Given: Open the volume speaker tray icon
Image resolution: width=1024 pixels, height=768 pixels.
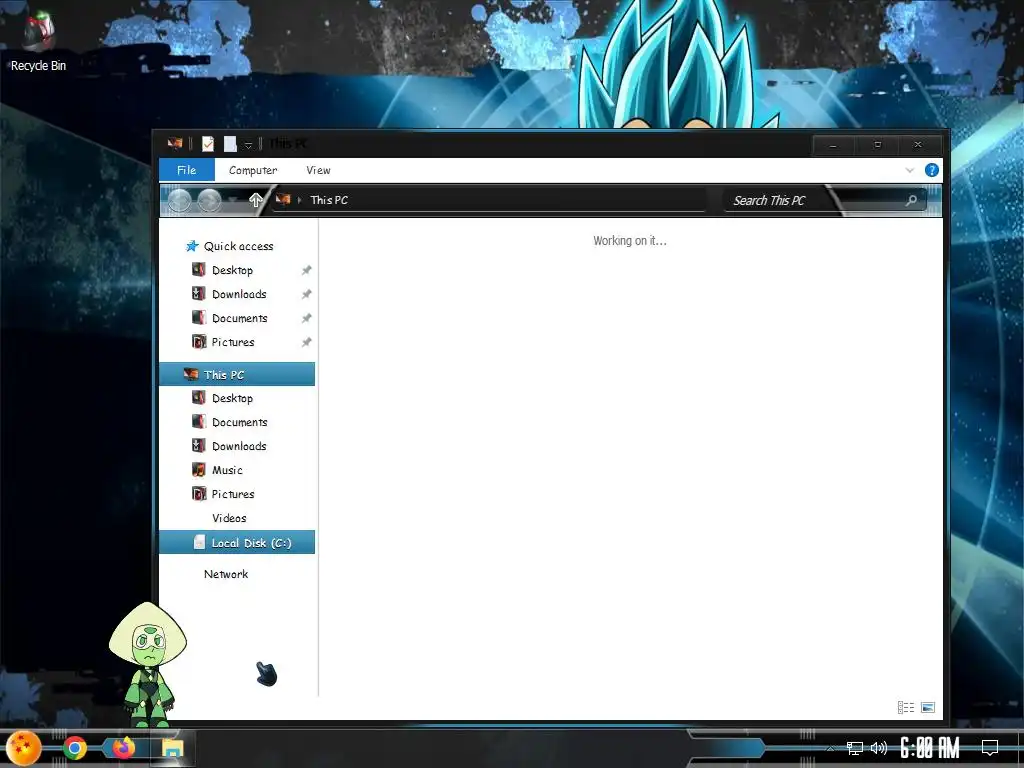Looking at the screenshot, I should pyautogui.click(x=879, y=748).
